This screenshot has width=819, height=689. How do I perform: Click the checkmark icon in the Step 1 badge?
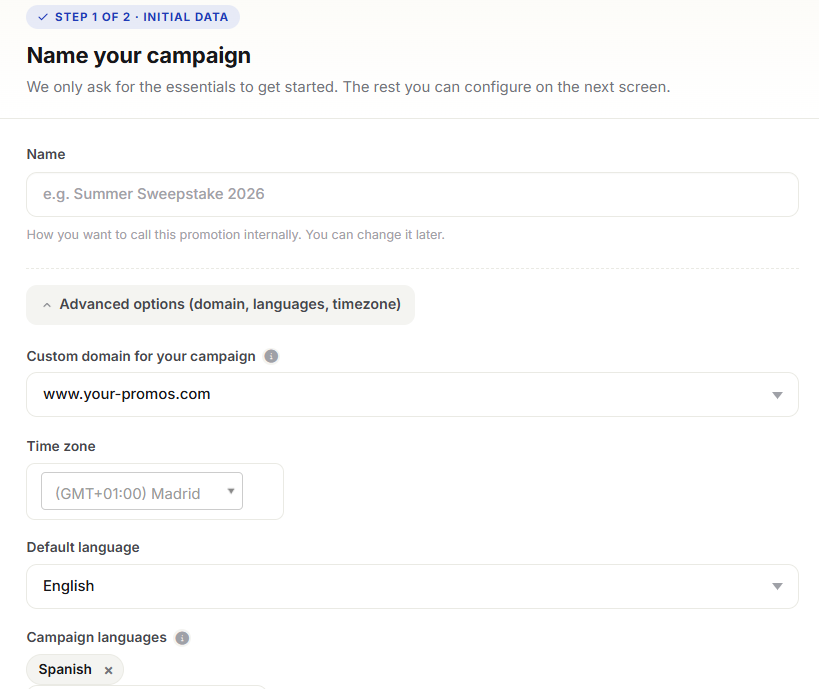pyautogui.click(x=43, y=17)
